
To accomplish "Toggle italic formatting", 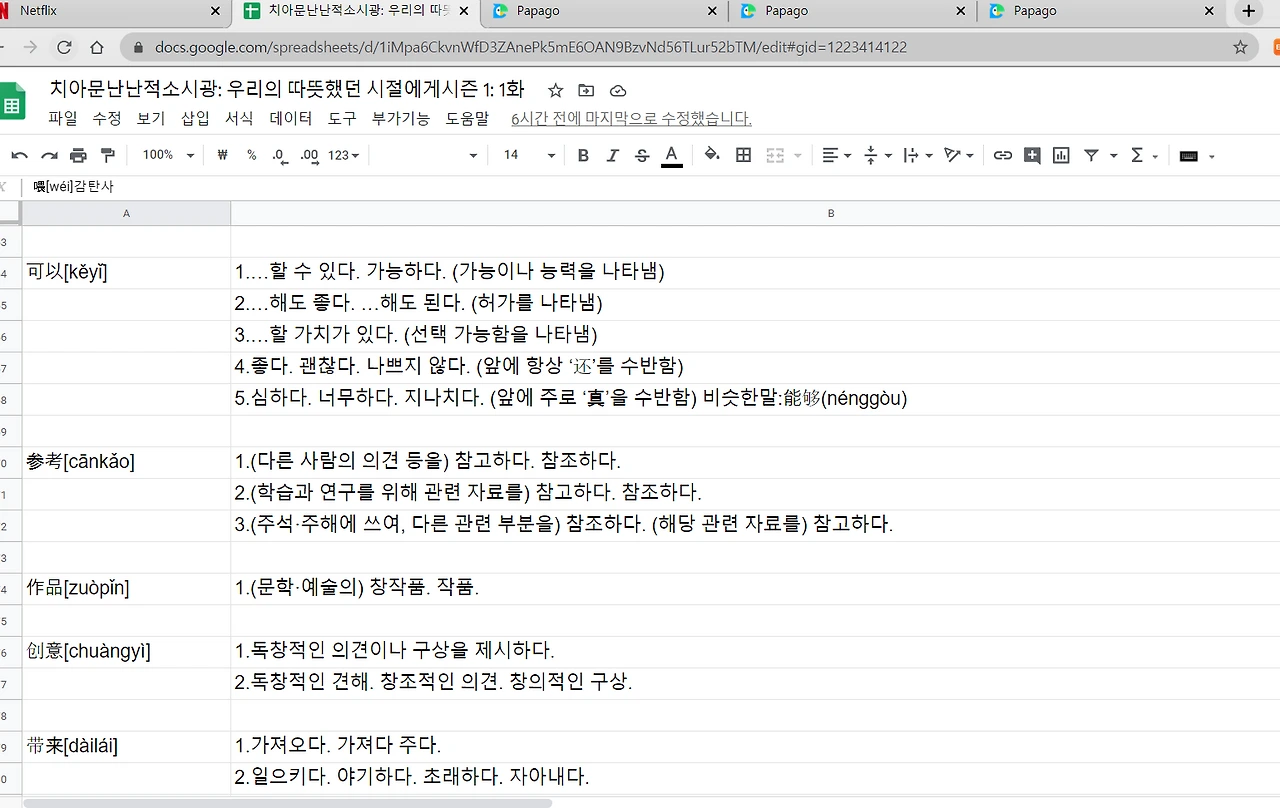I will (612, 155).
